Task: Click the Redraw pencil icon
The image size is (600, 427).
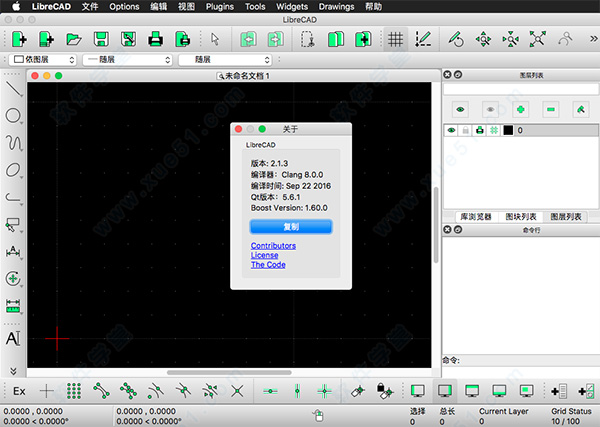Action: click(456, 39)
